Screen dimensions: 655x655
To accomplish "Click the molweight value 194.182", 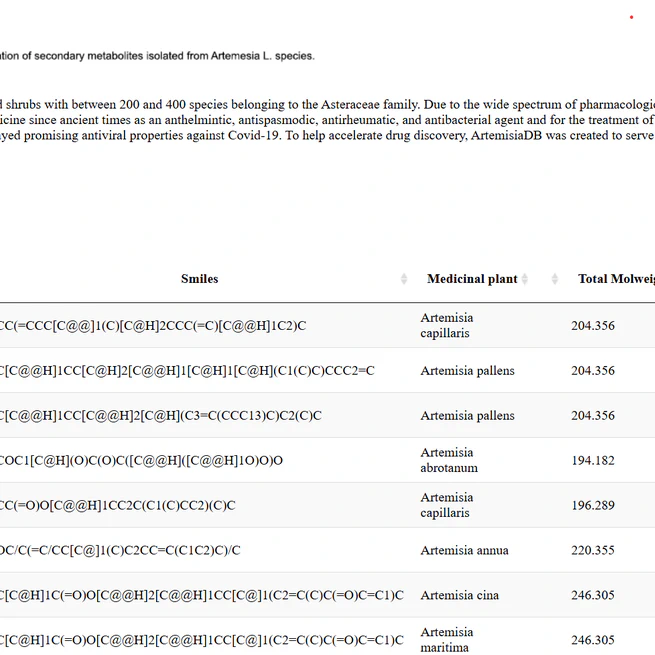I will click(x=593, y=461).
